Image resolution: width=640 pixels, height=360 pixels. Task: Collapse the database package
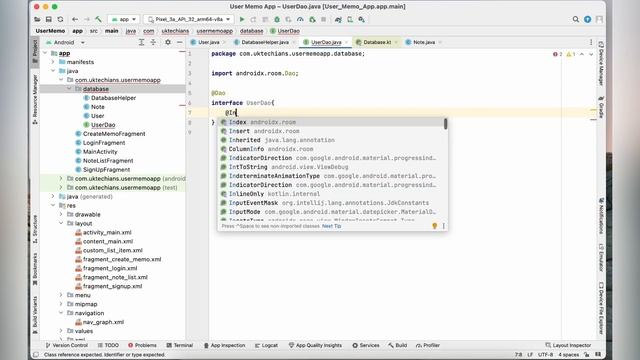(69, 89)
